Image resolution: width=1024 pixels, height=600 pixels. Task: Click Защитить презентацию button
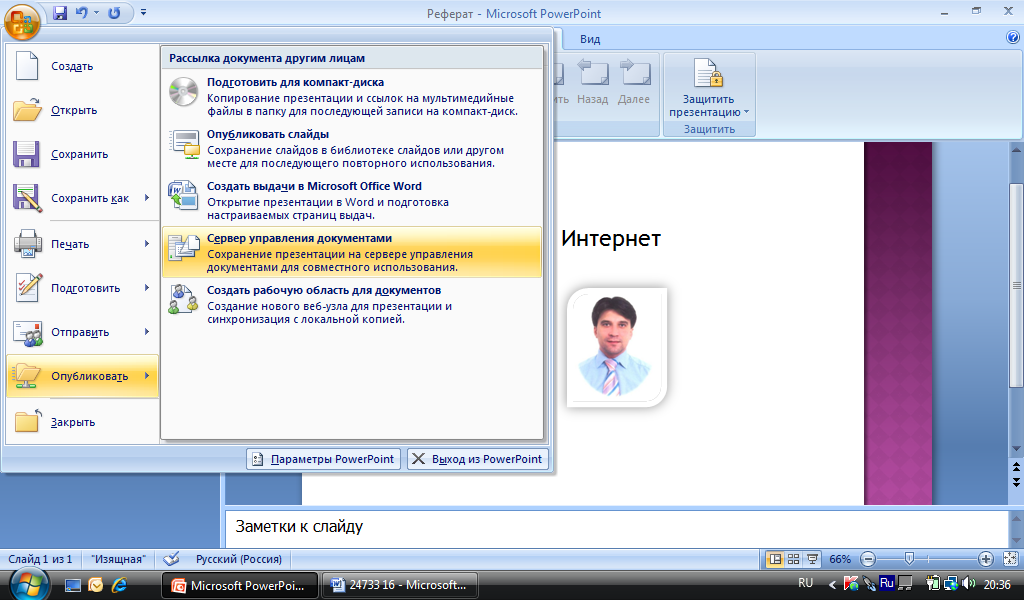(x=709, y=88)
